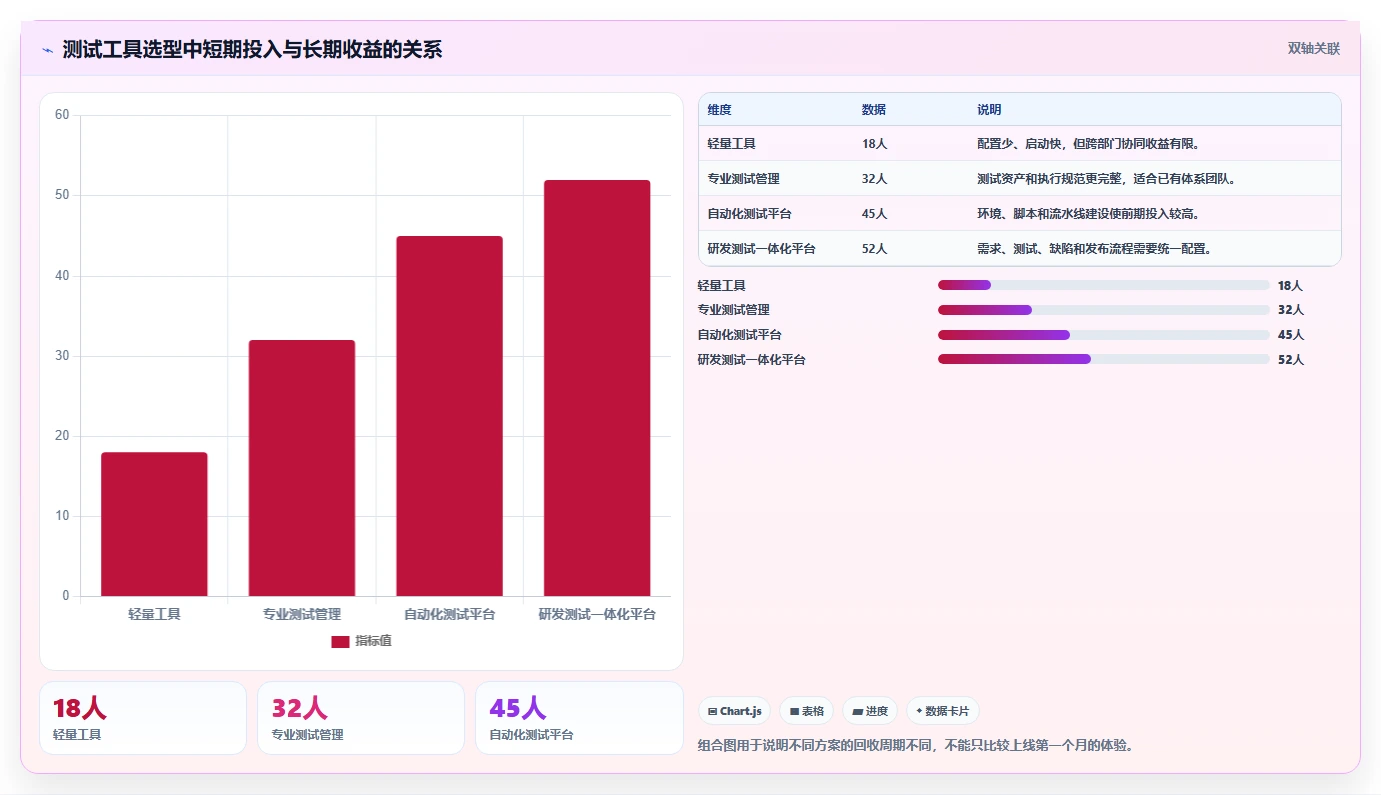Click the 45人 table data cell
The height and width of the screenshot is (795, 1381).
pos(874,214)
